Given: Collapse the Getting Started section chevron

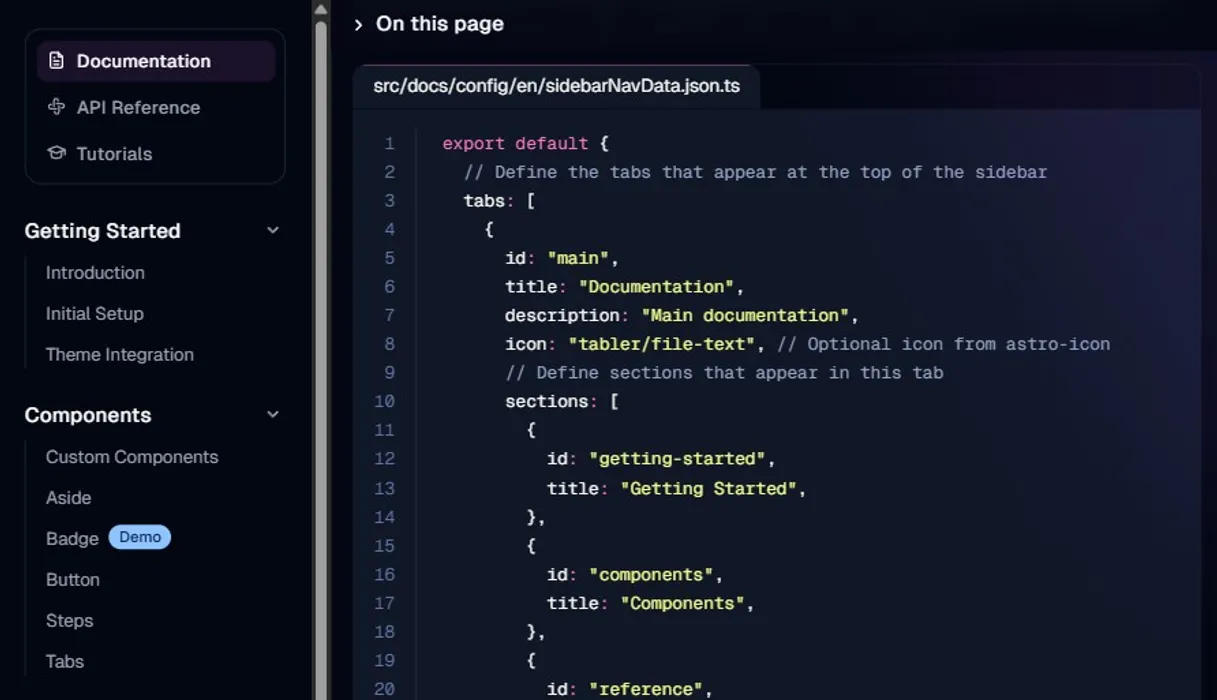Looking at the screenshot, I should 273,231.
